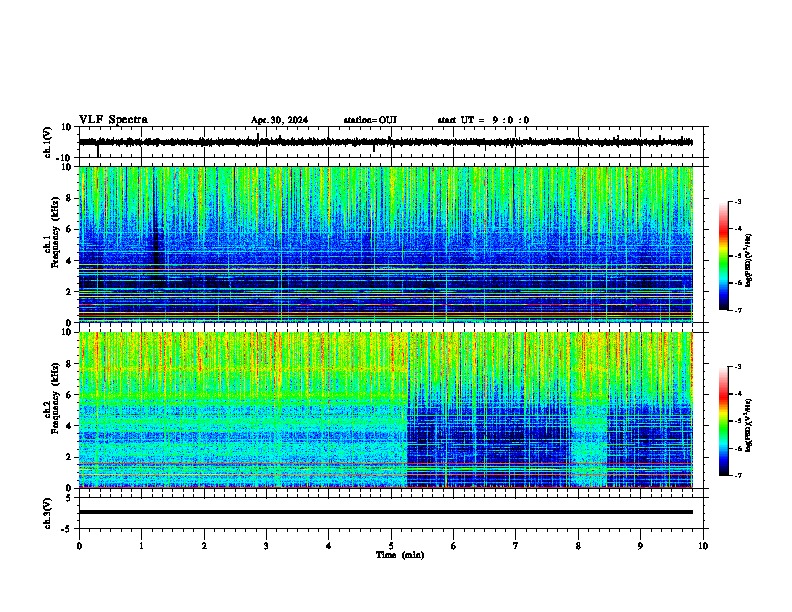Select the "Apr. 30, 2024" date label
This screenshot has width=792, height=612.
(x=279, y=120)
